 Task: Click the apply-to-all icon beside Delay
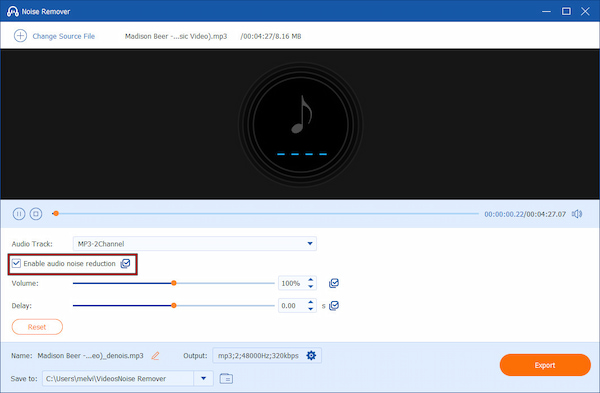point(334,305)
